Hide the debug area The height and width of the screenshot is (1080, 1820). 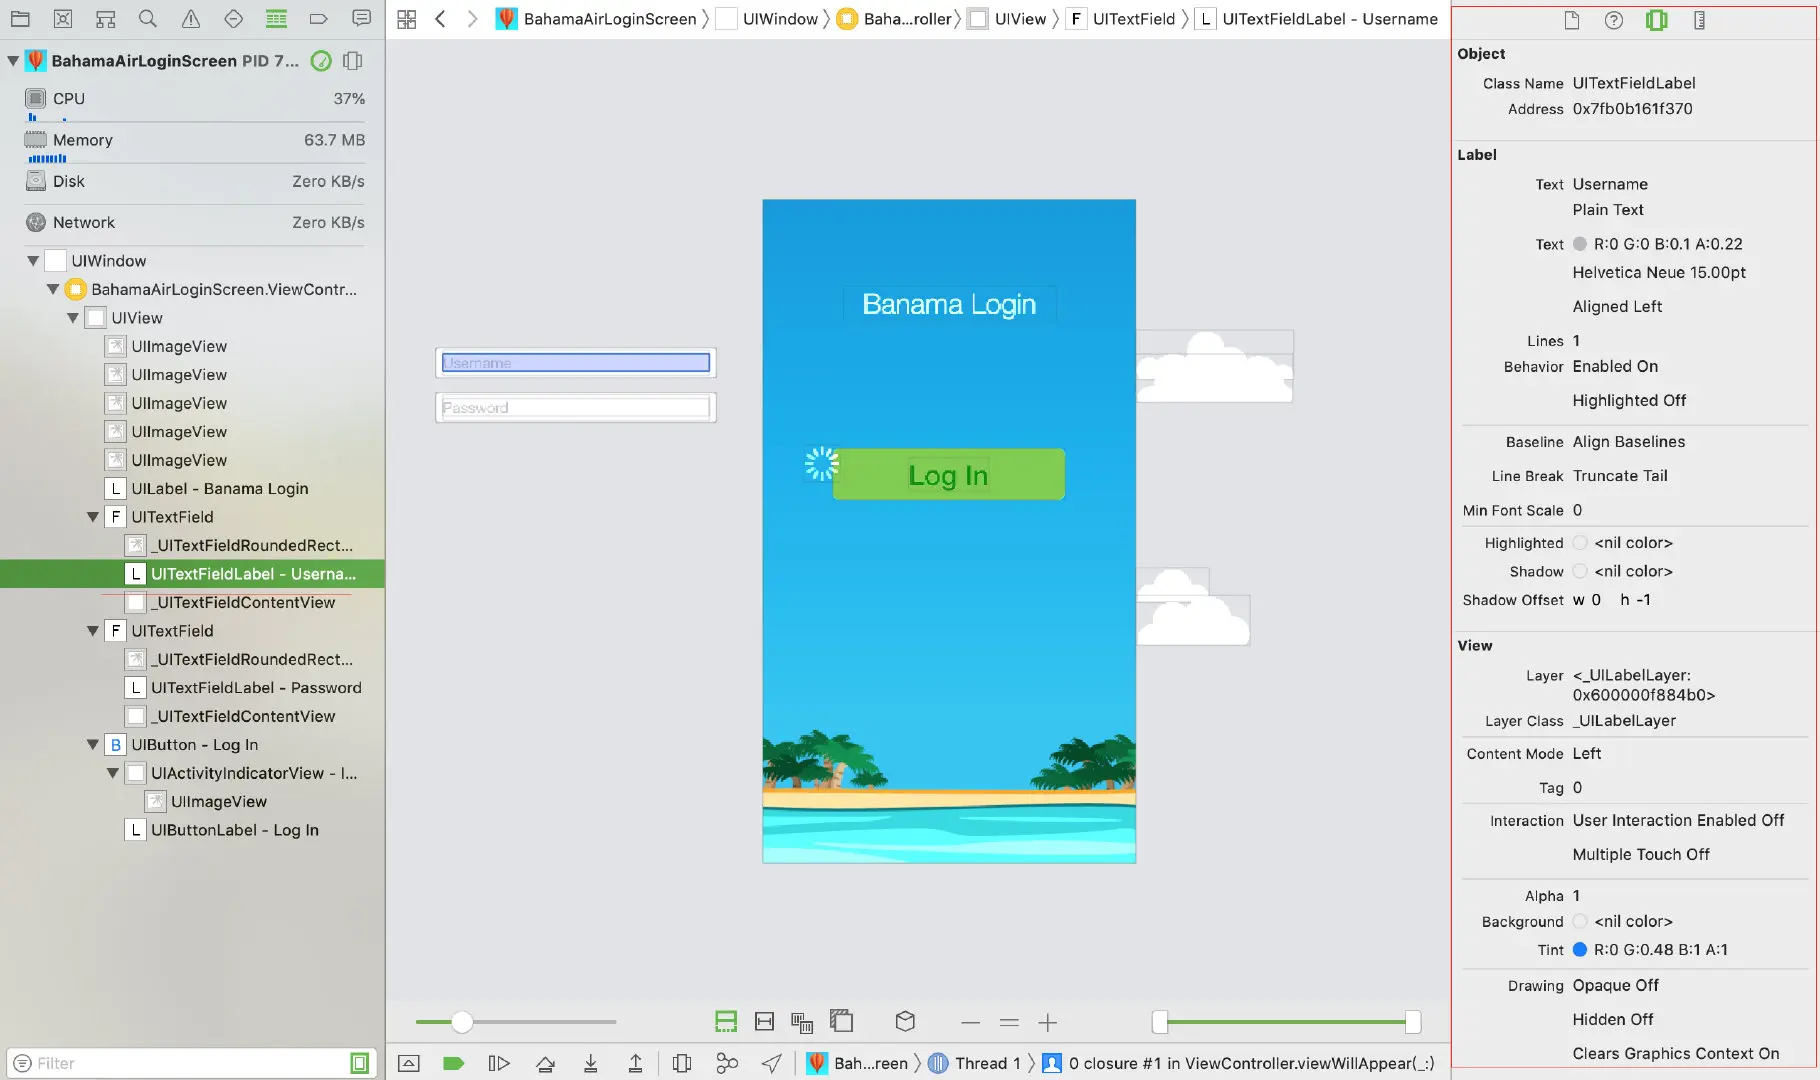coord(408,1063)
